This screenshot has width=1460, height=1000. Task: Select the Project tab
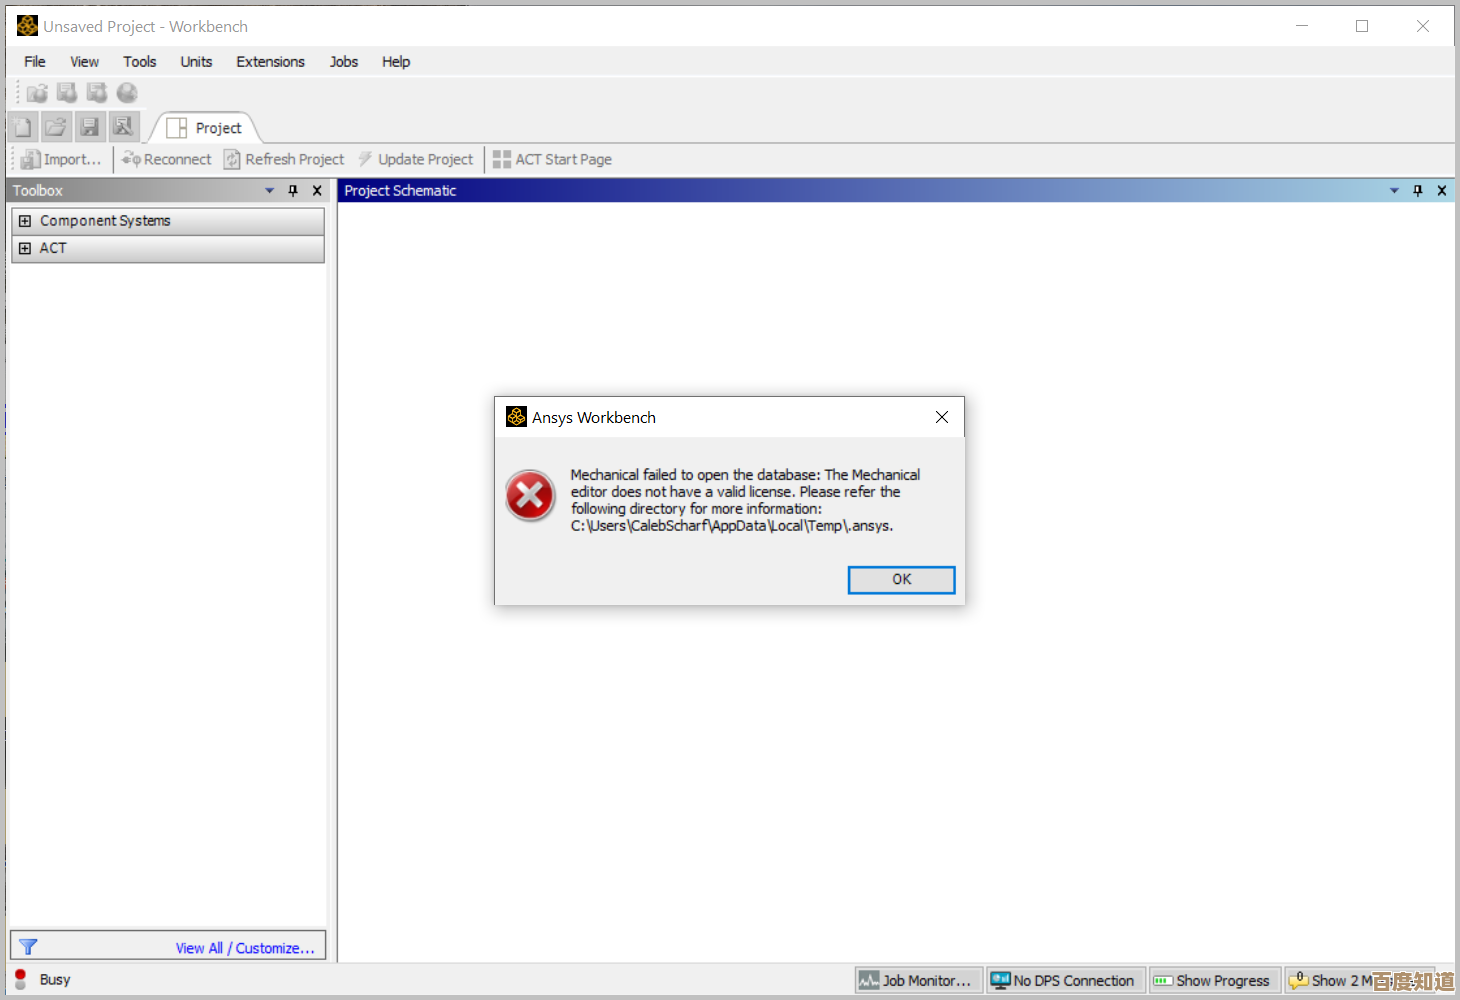click(206, 128)
